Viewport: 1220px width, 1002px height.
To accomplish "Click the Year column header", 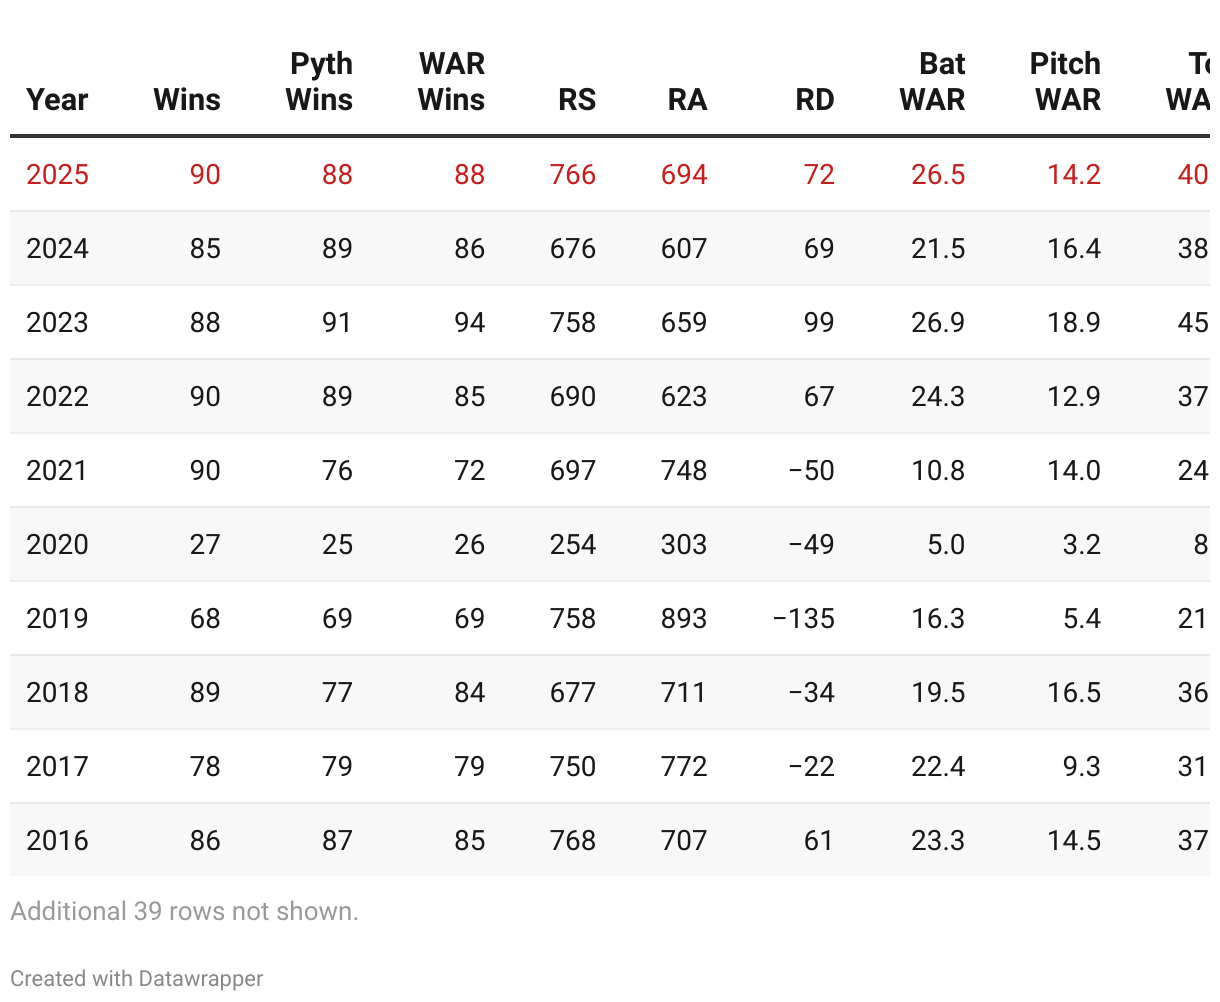I will [x=57, y=100].
